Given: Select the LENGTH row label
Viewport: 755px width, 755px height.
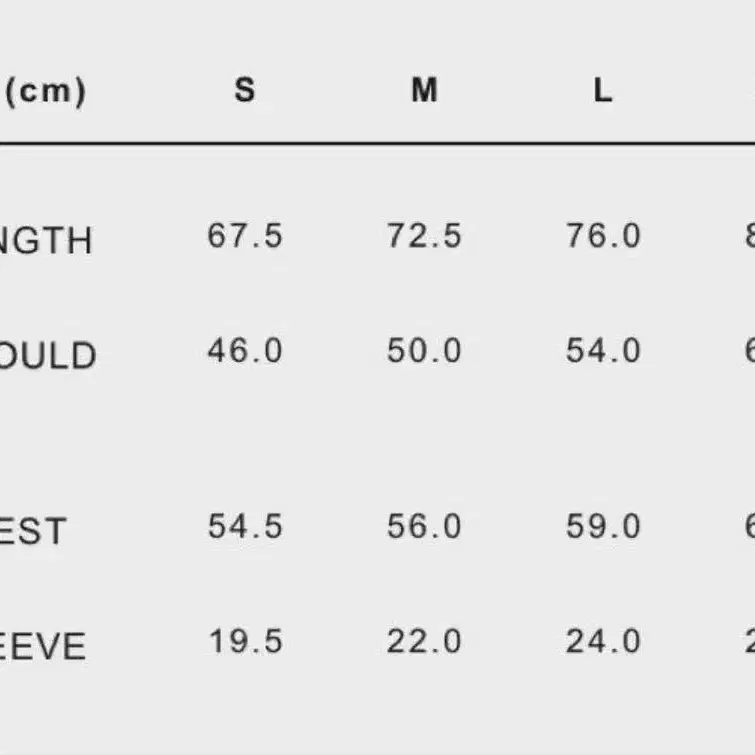Looking at the screenshot, I should (x=44, y=240).
